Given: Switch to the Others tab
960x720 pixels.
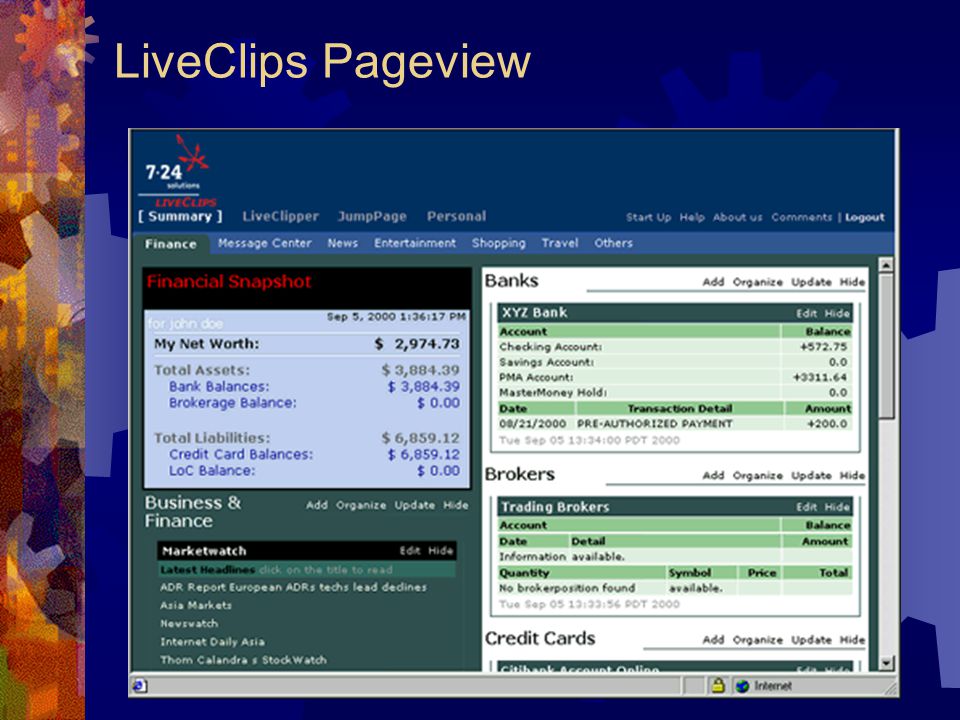Looking at the screenshot, I should pyautogui.click(x=613, y=243).
